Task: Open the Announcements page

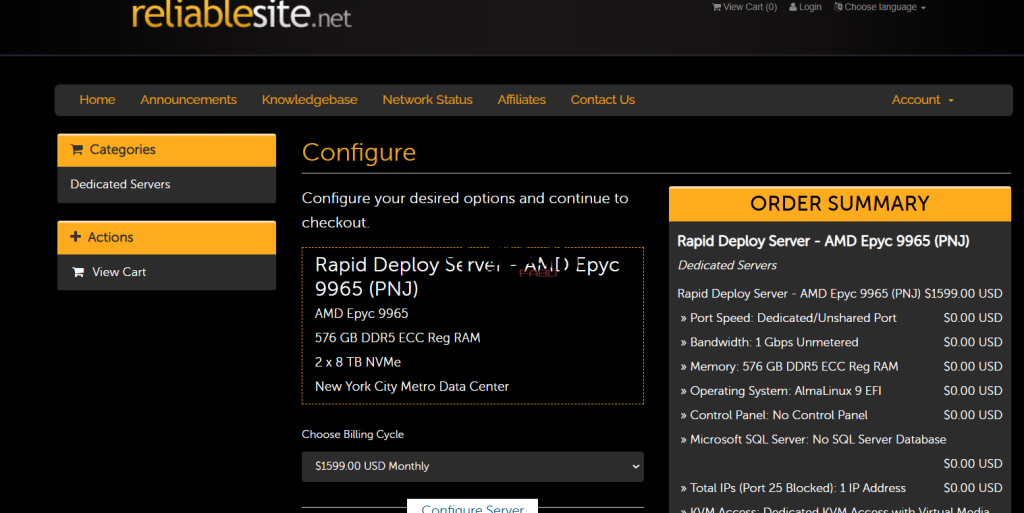Action: (188, 100)
